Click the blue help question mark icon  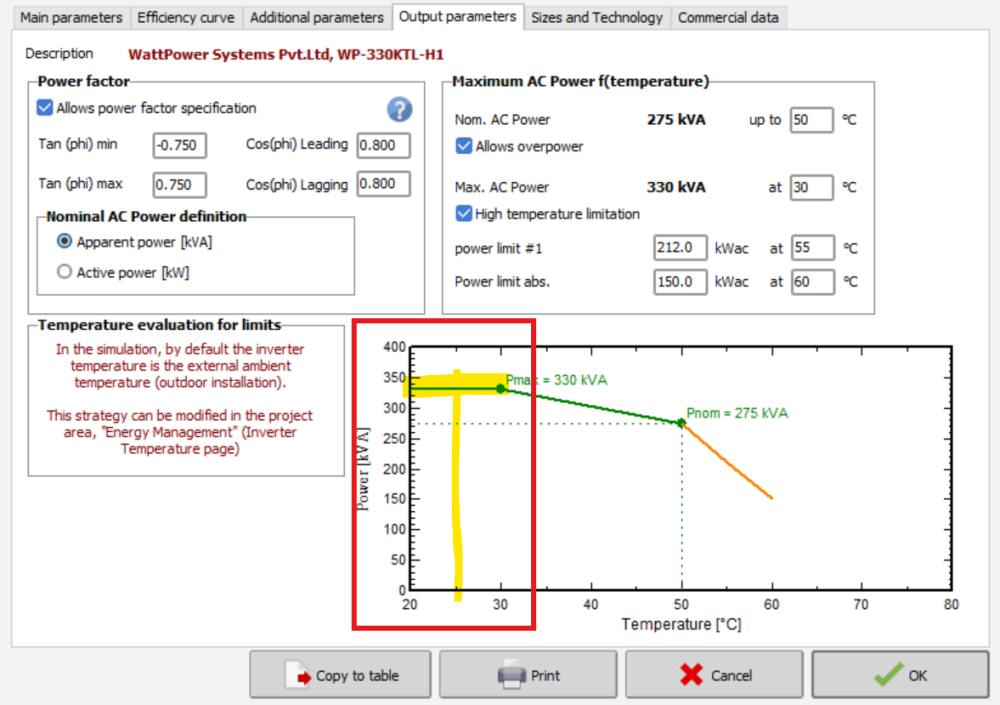coord(400,110)
